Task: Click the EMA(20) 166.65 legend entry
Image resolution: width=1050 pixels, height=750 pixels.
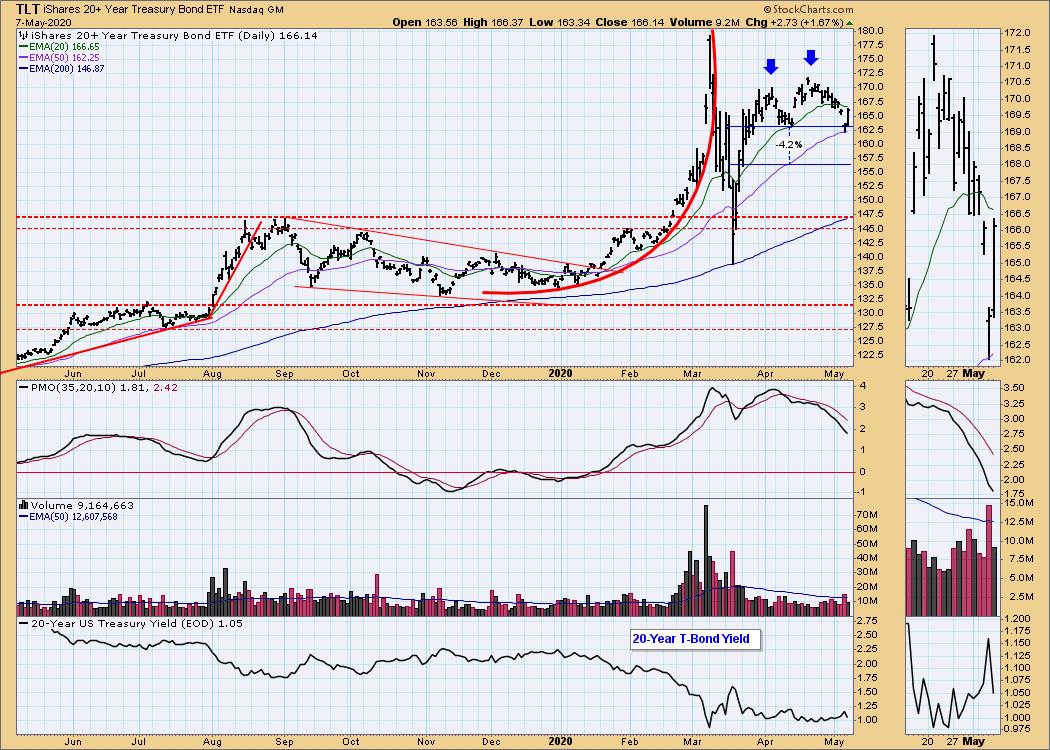Action: click(x=59, y=47)
